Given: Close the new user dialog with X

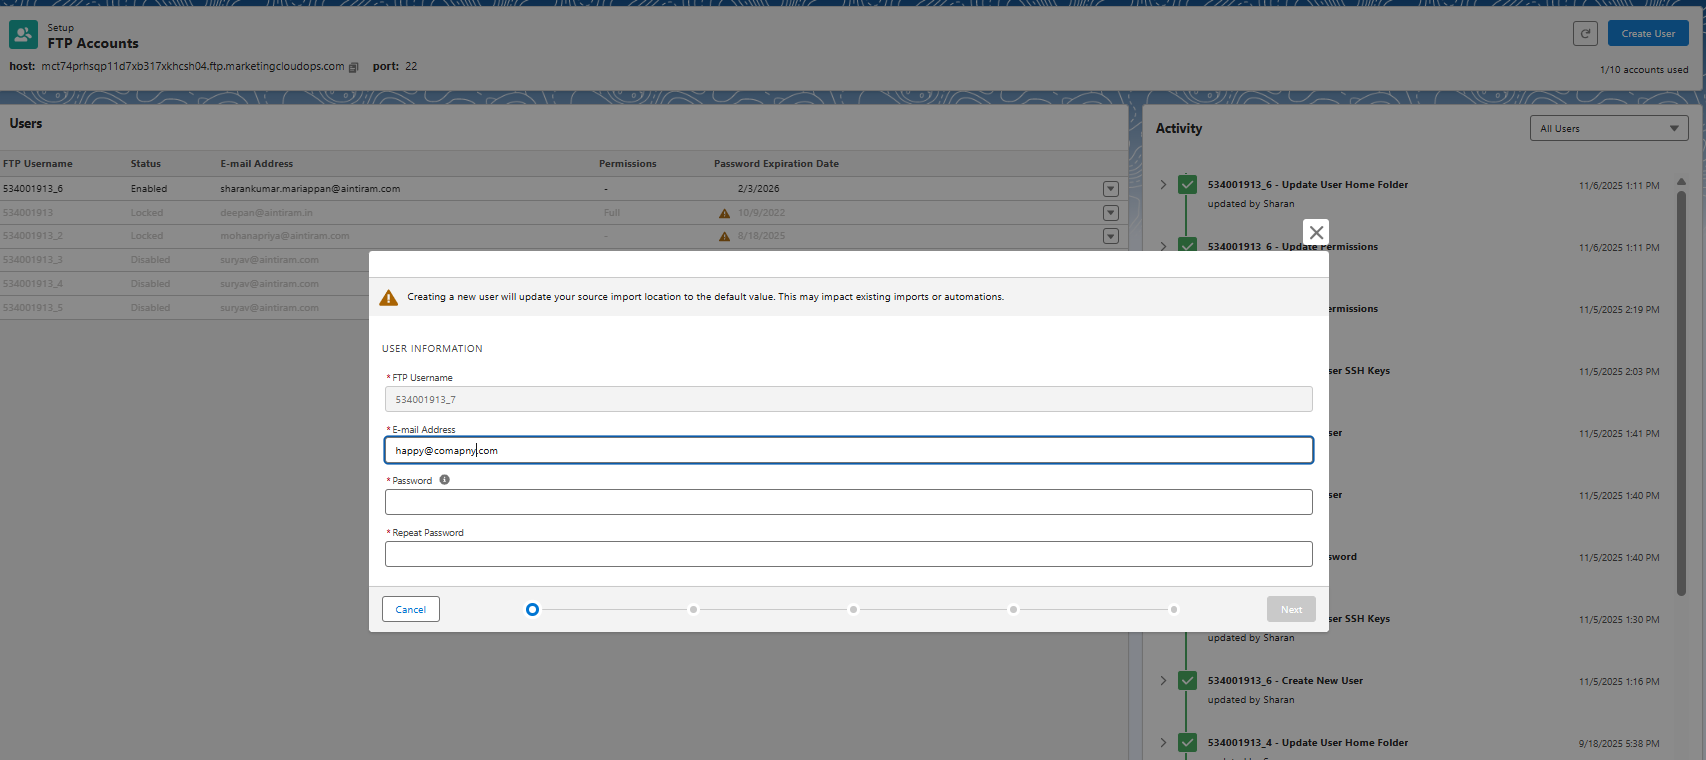Looking at the screenshot, I should [1316, 232].
